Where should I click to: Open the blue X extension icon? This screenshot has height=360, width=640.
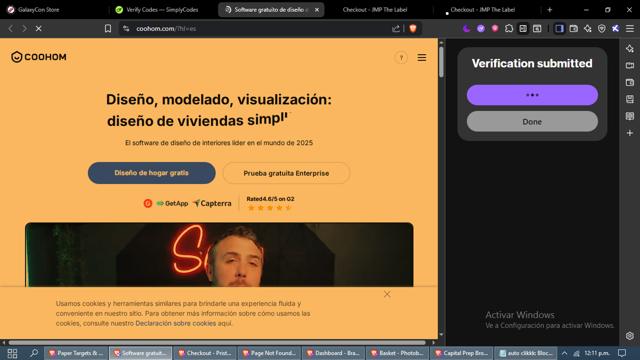[x=616, y=29]
